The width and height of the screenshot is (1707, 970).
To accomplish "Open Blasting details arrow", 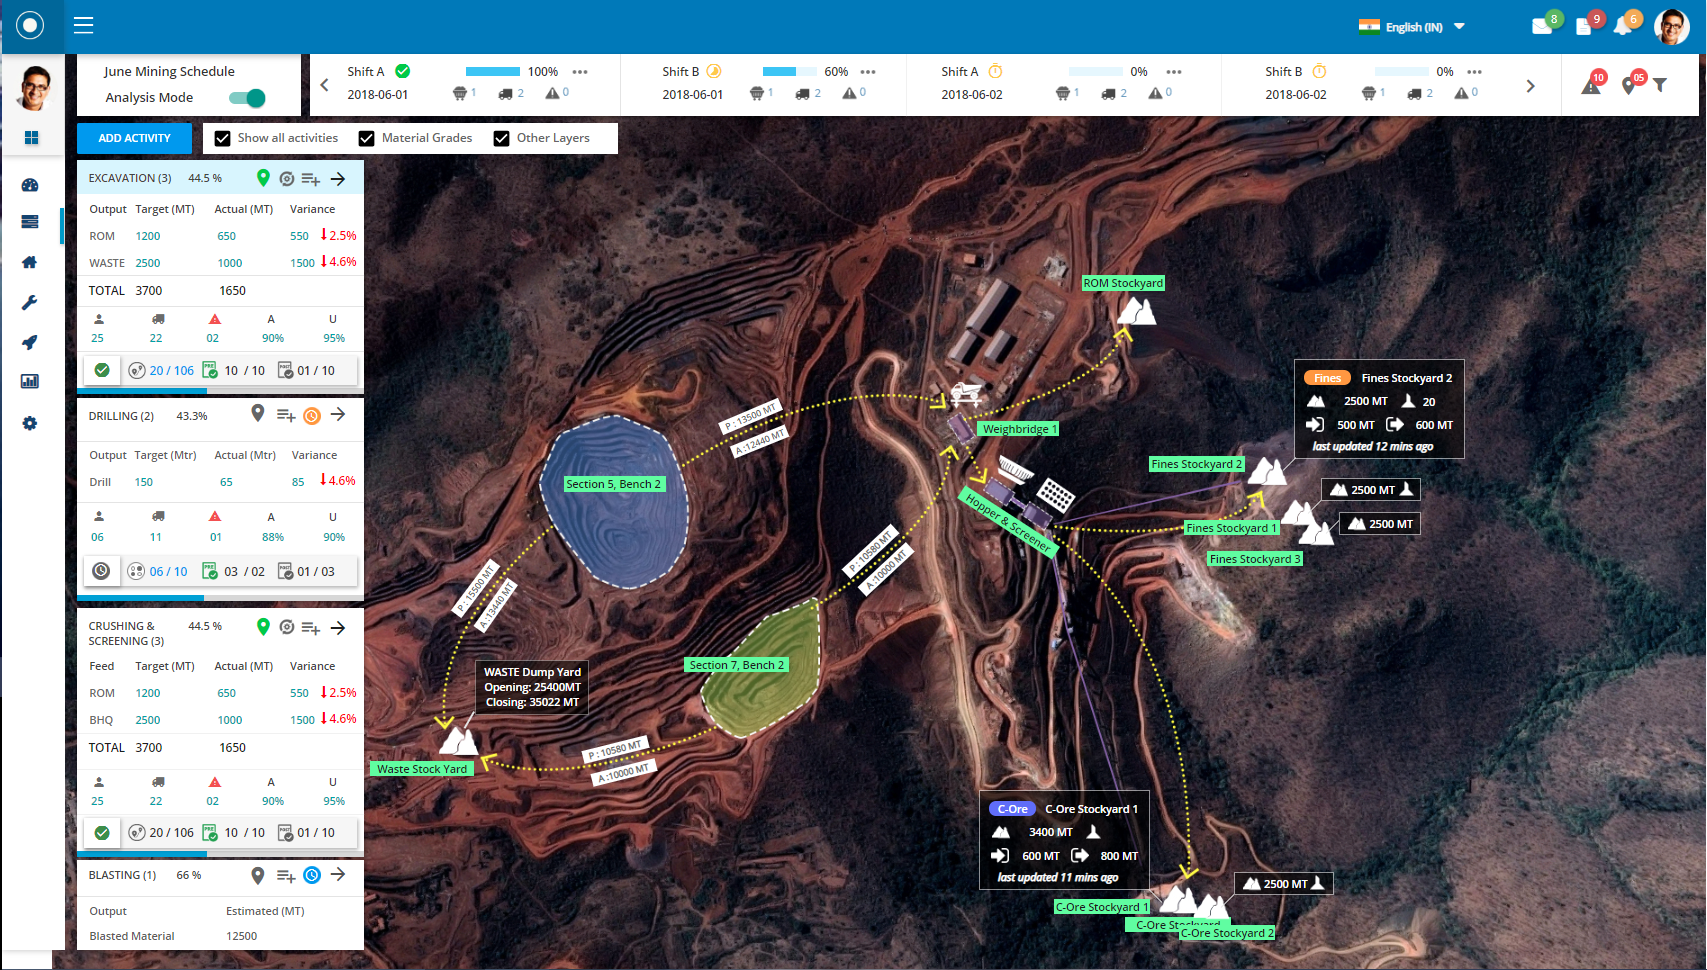I will click(x=338, y=874).
